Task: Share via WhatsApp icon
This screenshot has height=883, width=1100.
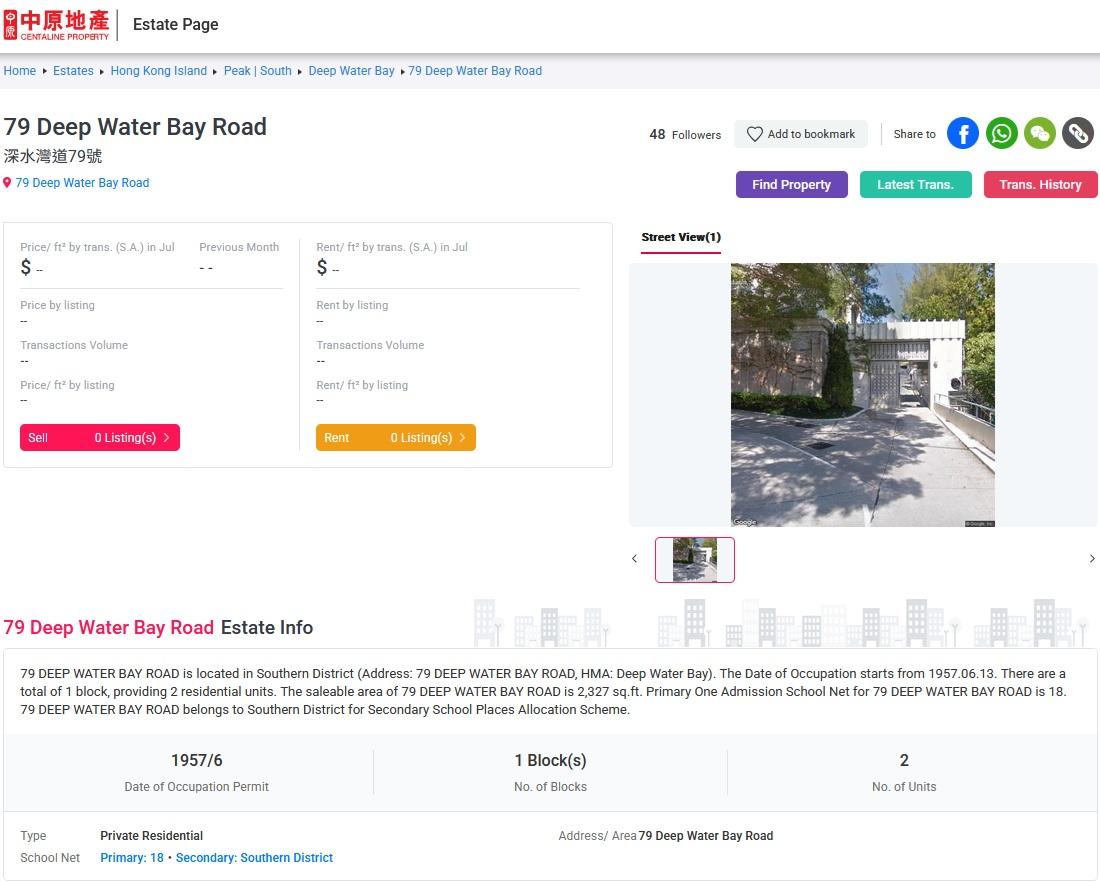Action: pos(1001,133)
